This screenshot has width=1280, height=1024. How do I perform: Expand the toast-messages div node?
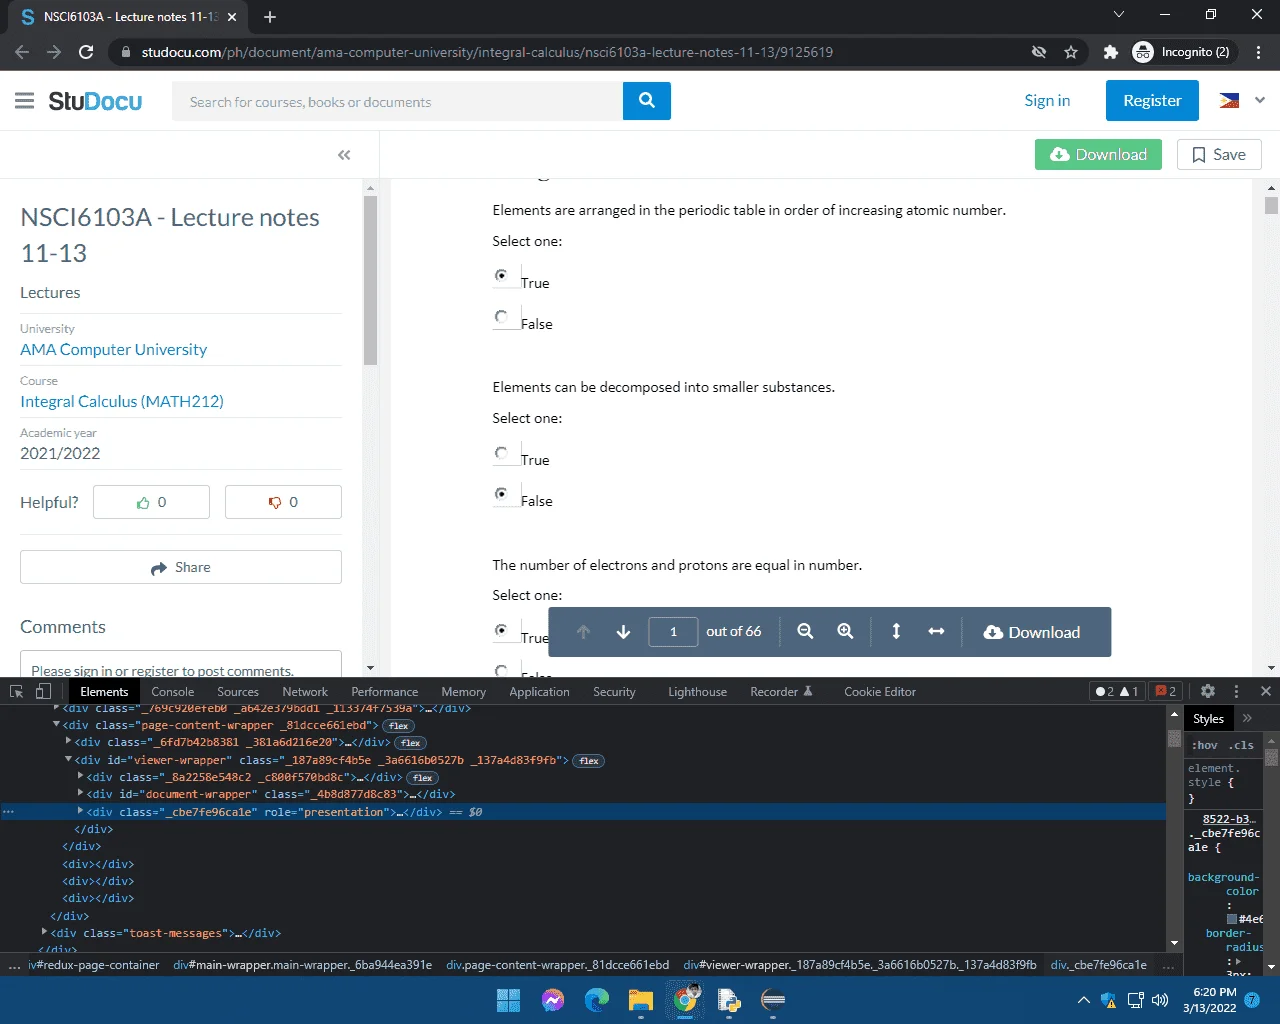(45, 932)
